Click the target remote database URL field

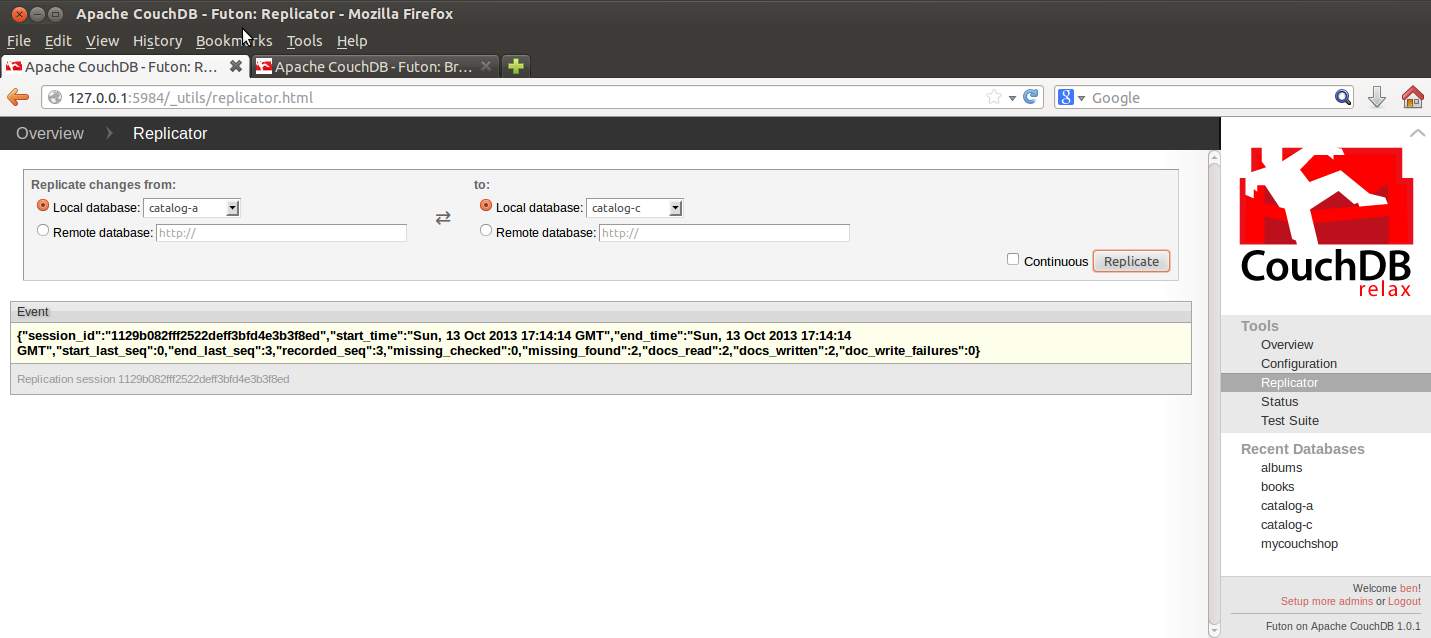tap(724, 233)
